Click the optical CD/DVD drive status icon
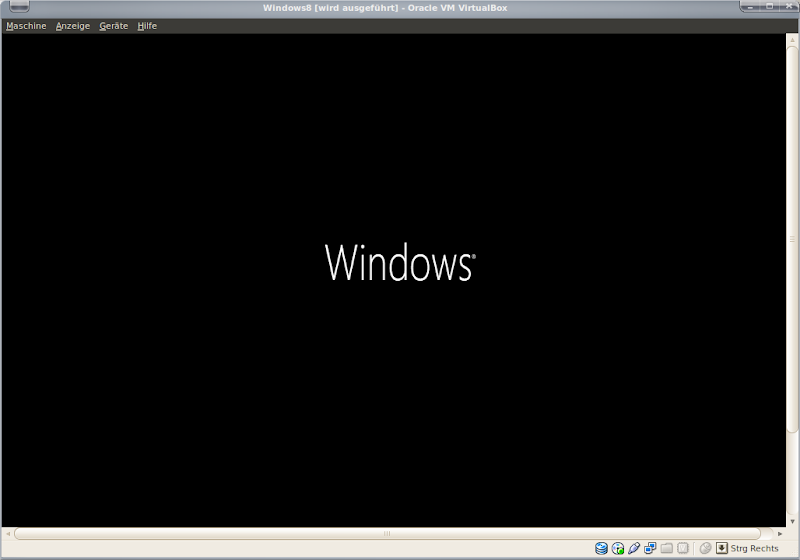This screenshot has width=800, height=560. [617, 548]
